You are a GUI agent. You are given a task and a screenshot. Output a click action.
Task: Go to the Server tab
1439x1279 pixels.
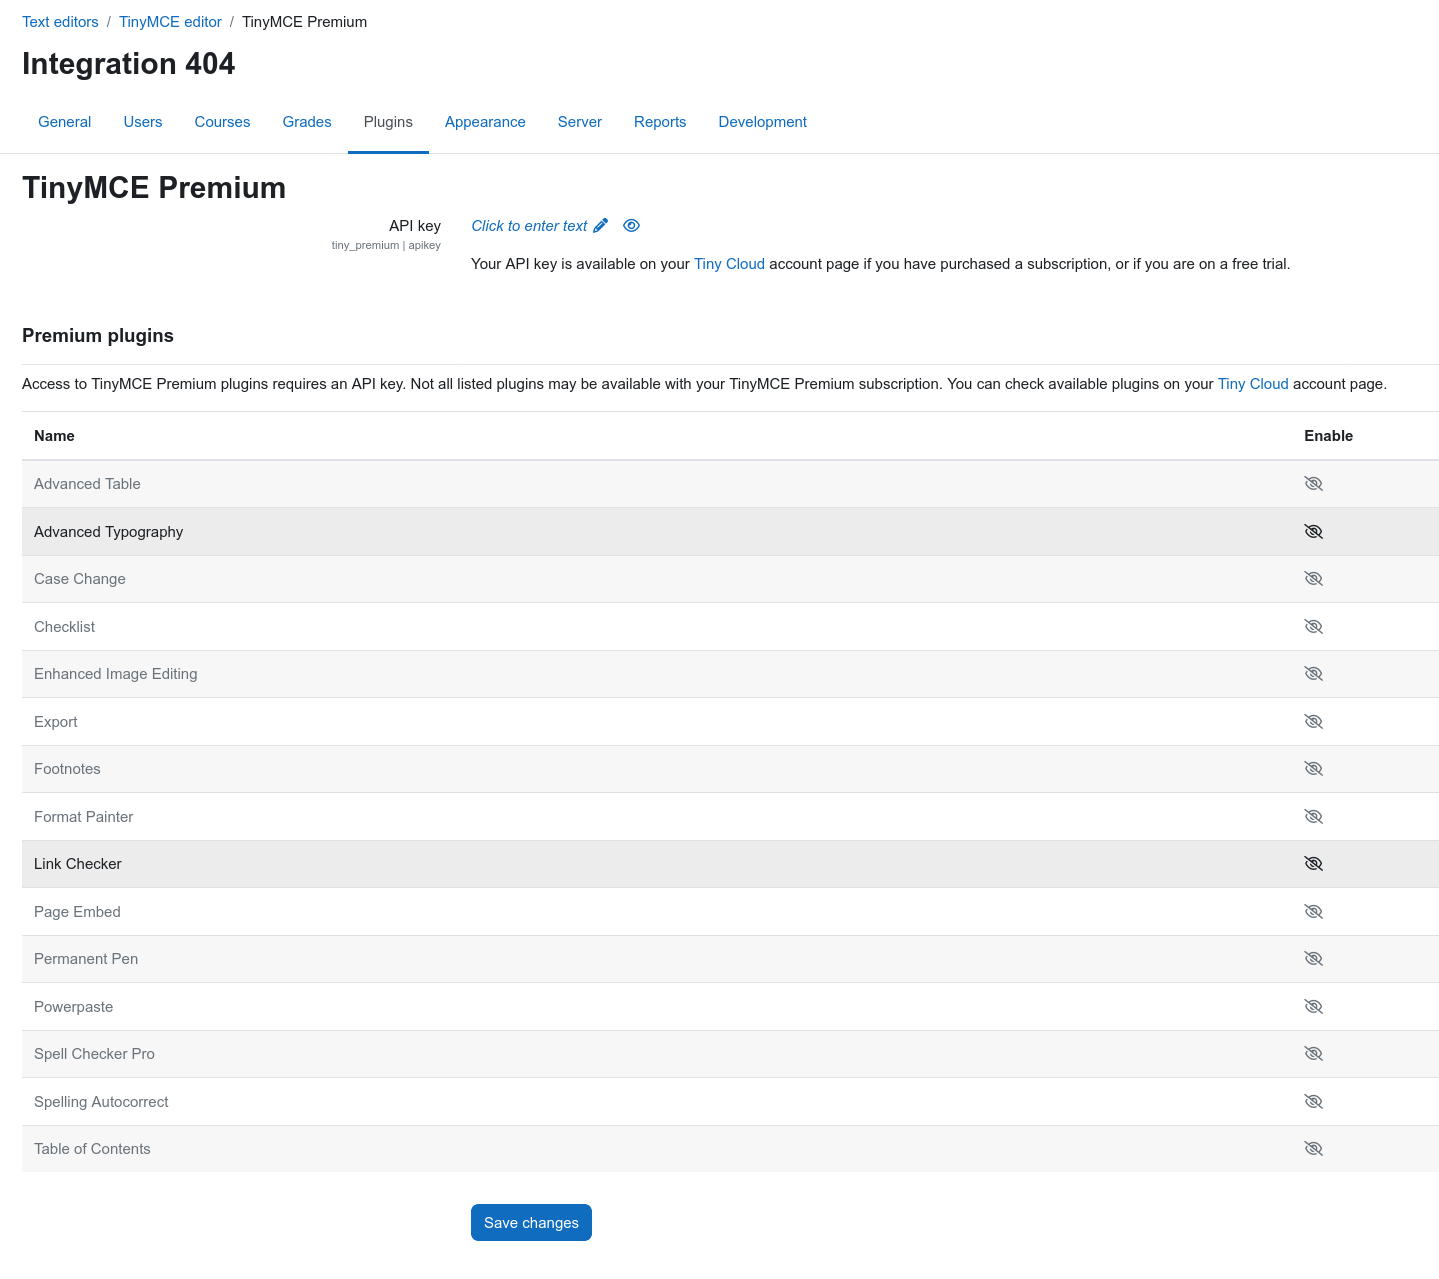pos(580,122)
